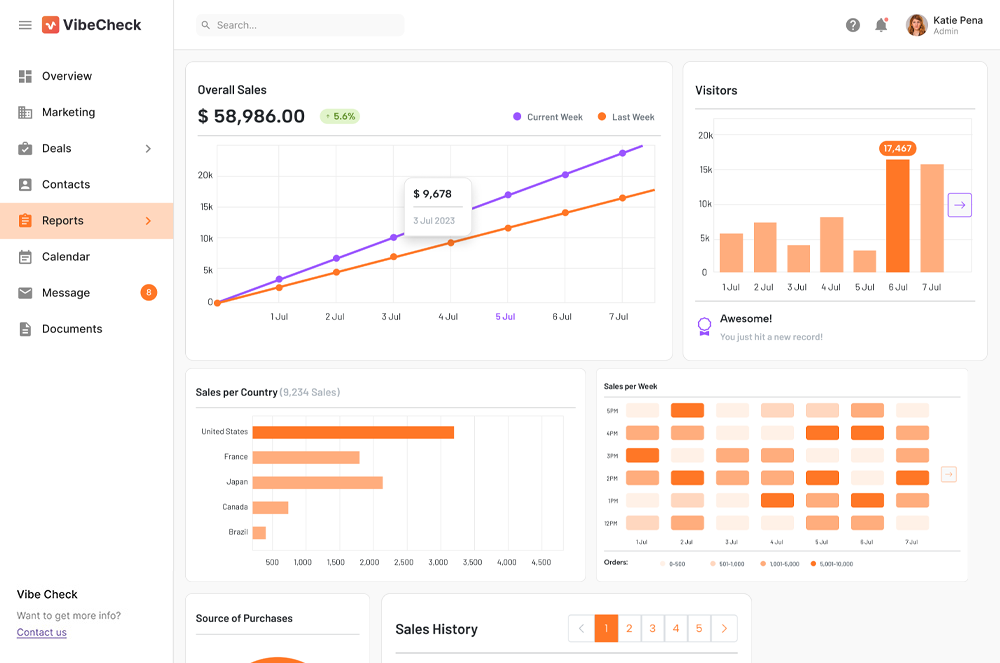This screenshot has width=1000, height=663.
Task: Click the 5.6% growth badge
Action: click(340, 117)
